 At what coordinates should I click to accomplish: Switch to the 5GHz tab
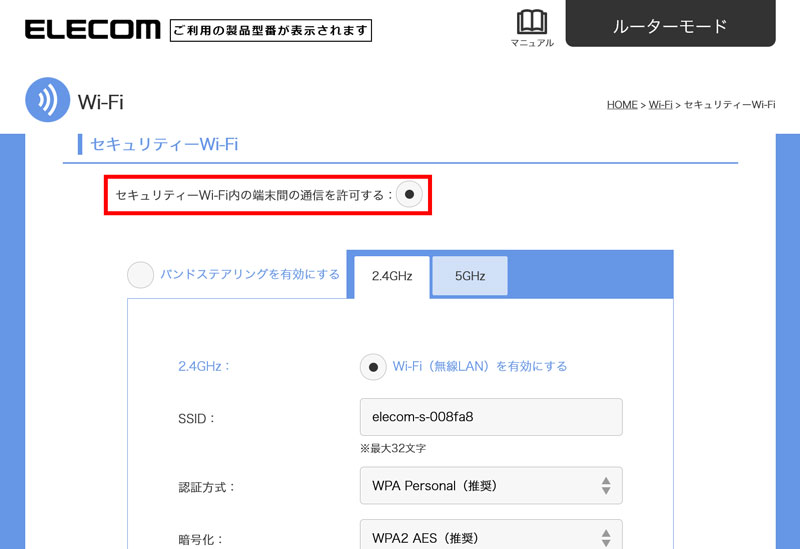tap(470, 276)
